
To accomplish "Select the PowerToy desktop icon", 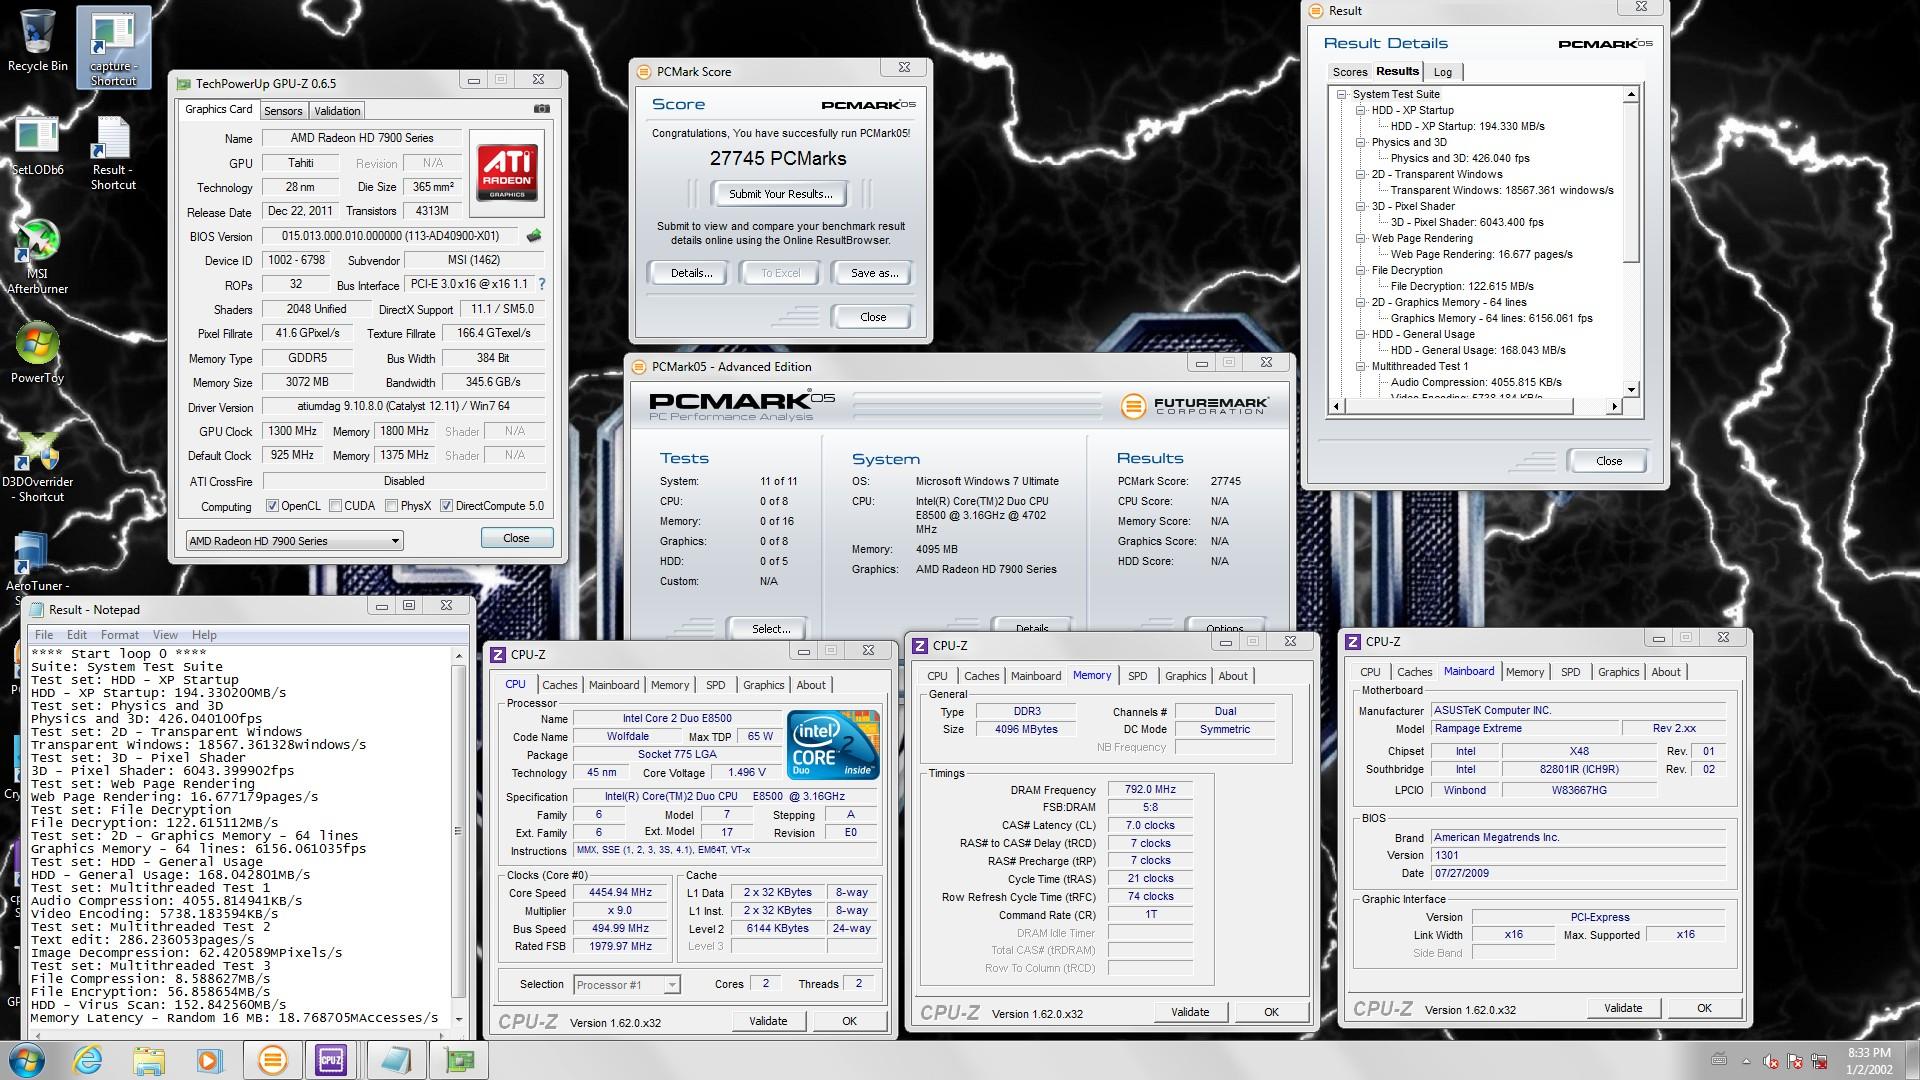I will pyautogui.click(x=37, y=354).
